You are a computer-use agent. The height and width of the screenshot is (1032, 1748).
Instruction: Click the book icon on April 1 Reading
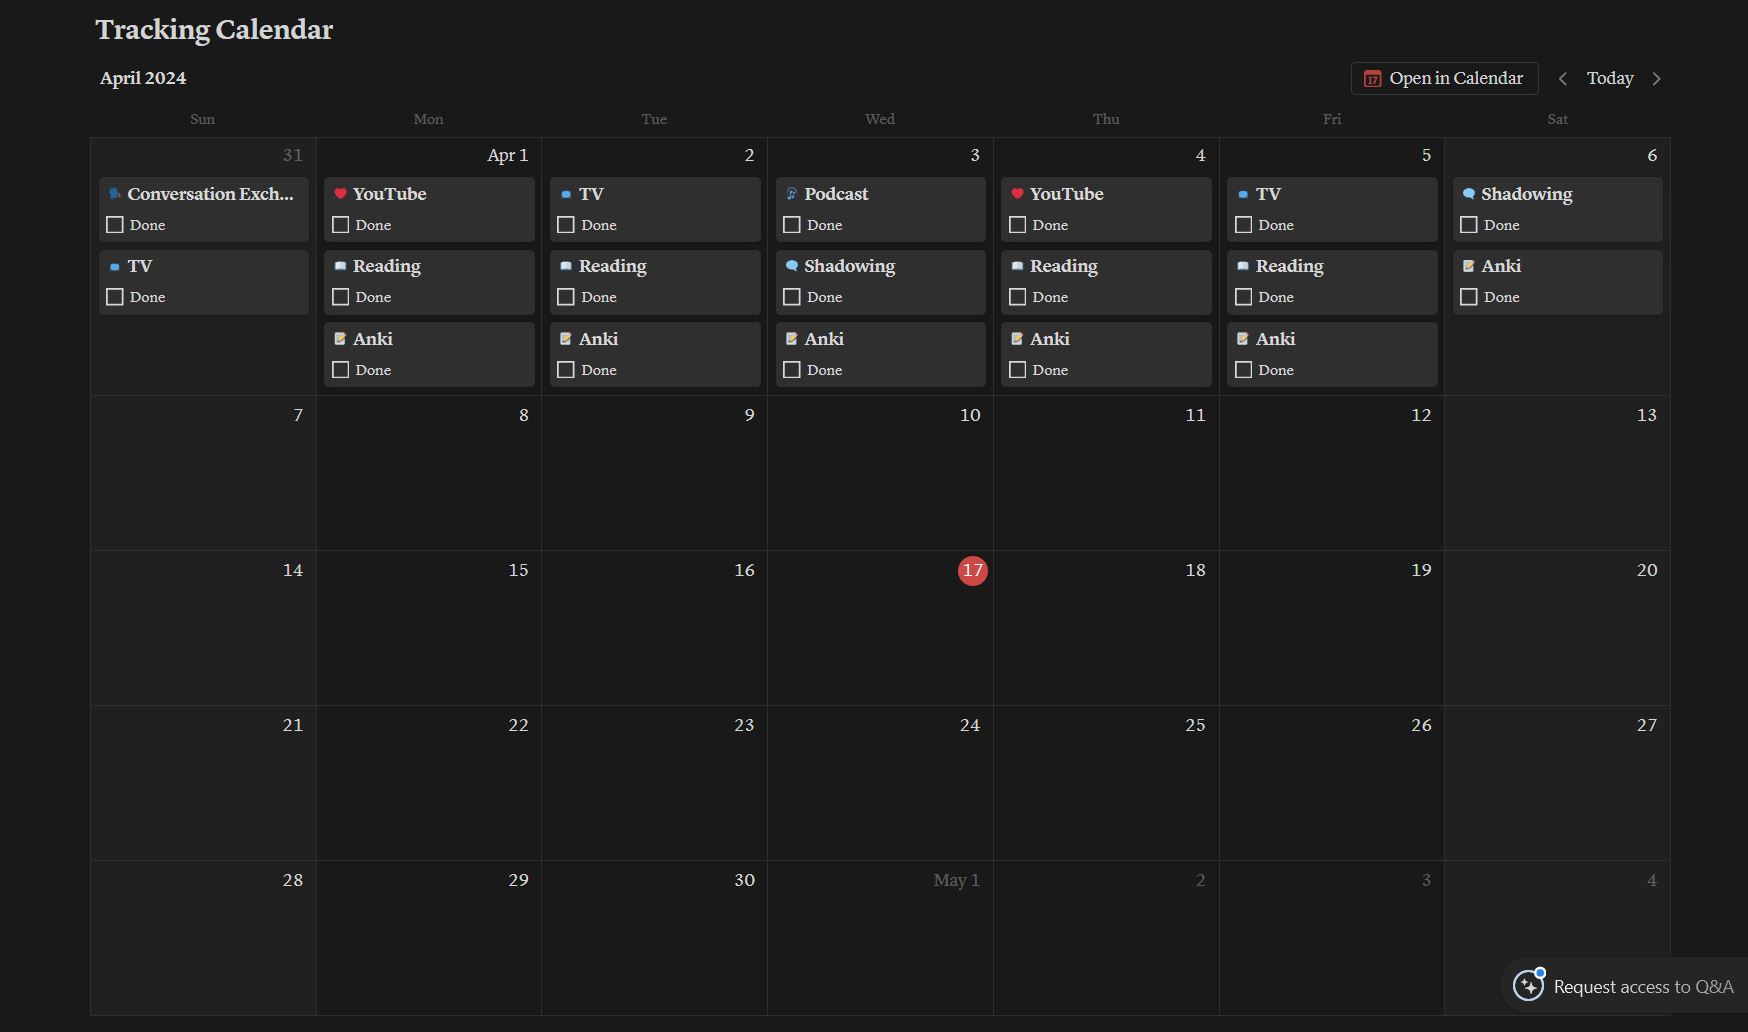340,266
